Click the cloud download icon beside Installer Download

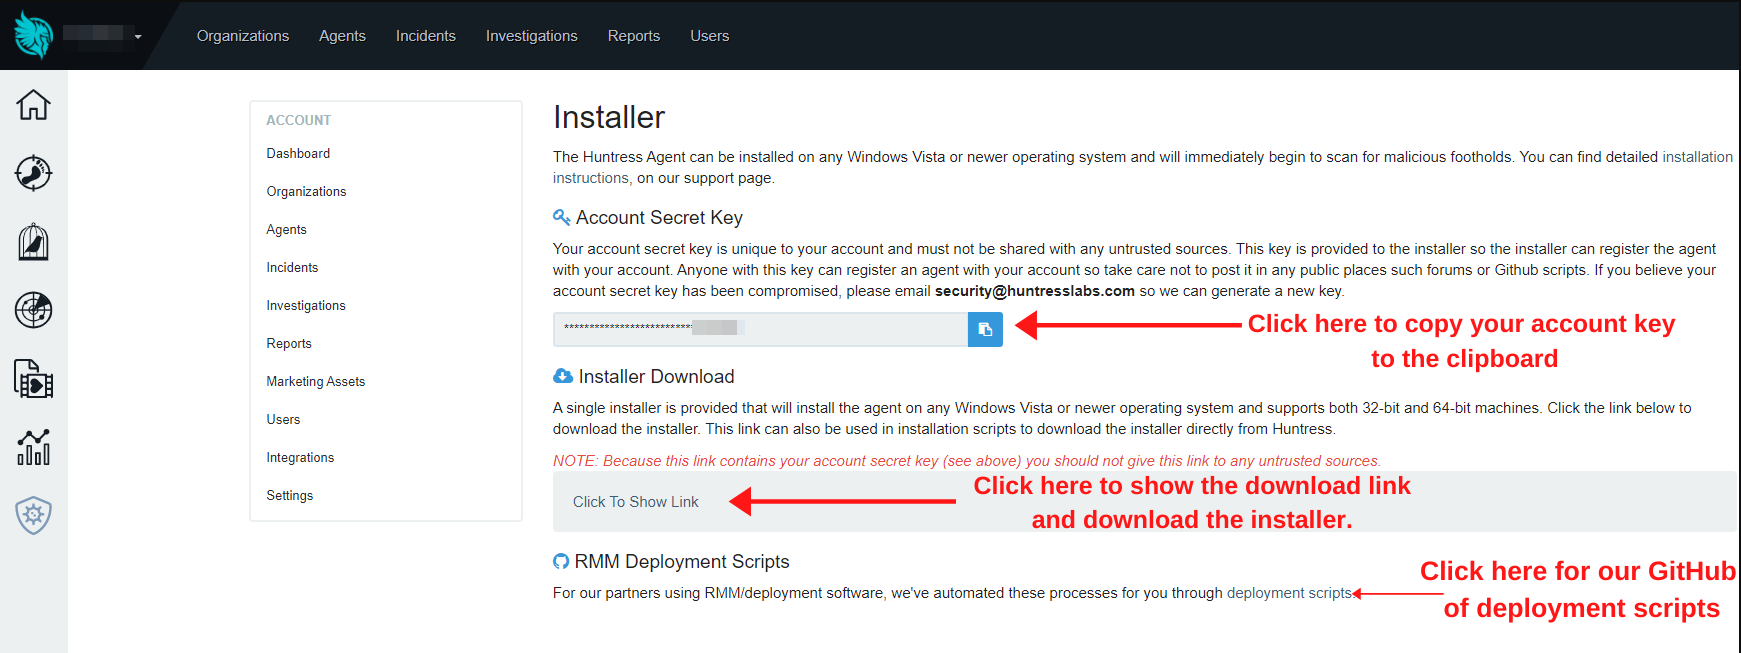pos(563,376)
